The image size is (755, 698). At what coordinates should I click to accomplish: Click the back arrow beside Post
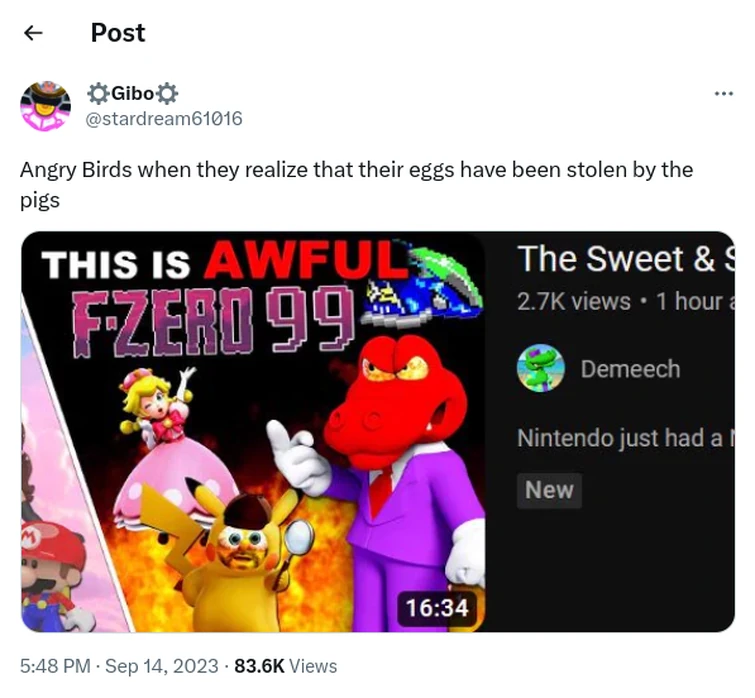click(33, 33)
